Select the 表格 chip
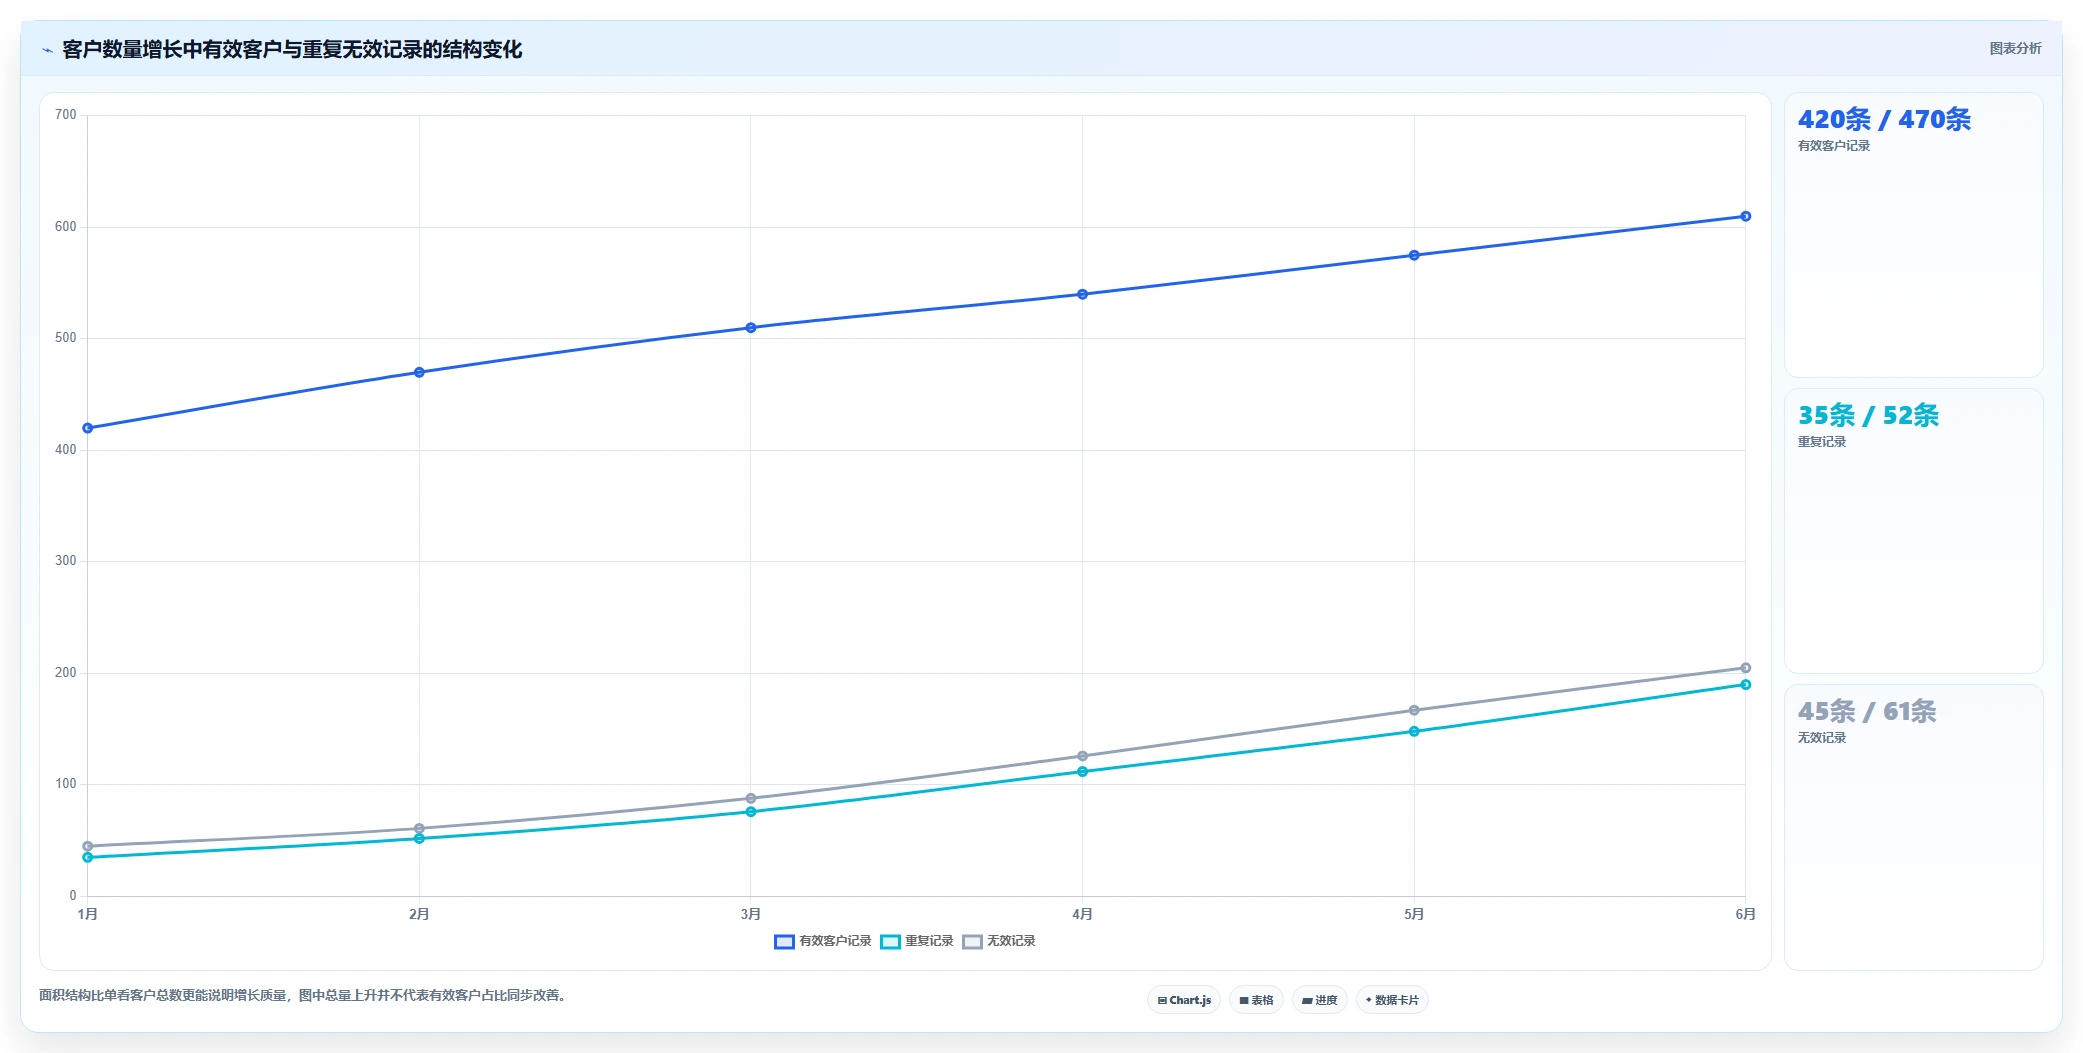The width and height of the screenshot is (2083, 1053). 1256,1000
